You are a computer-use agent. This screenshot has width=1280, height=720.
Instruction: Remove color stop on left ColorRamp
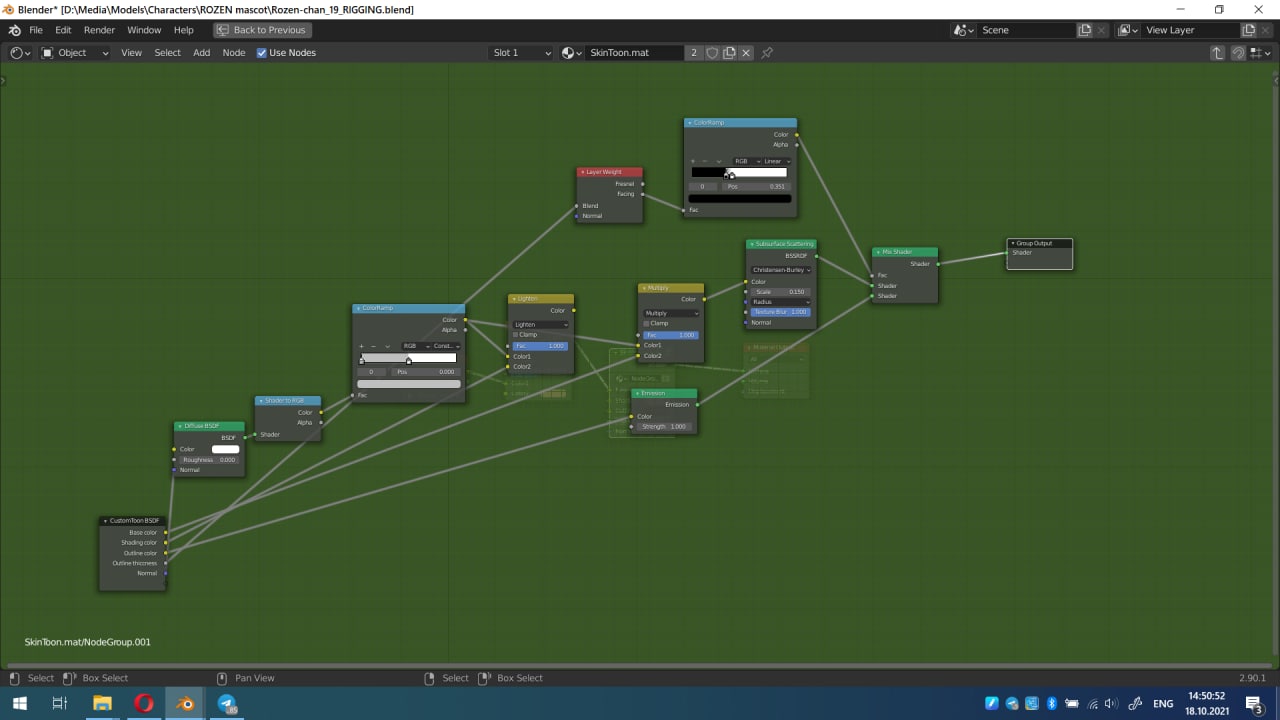point(373,346)
